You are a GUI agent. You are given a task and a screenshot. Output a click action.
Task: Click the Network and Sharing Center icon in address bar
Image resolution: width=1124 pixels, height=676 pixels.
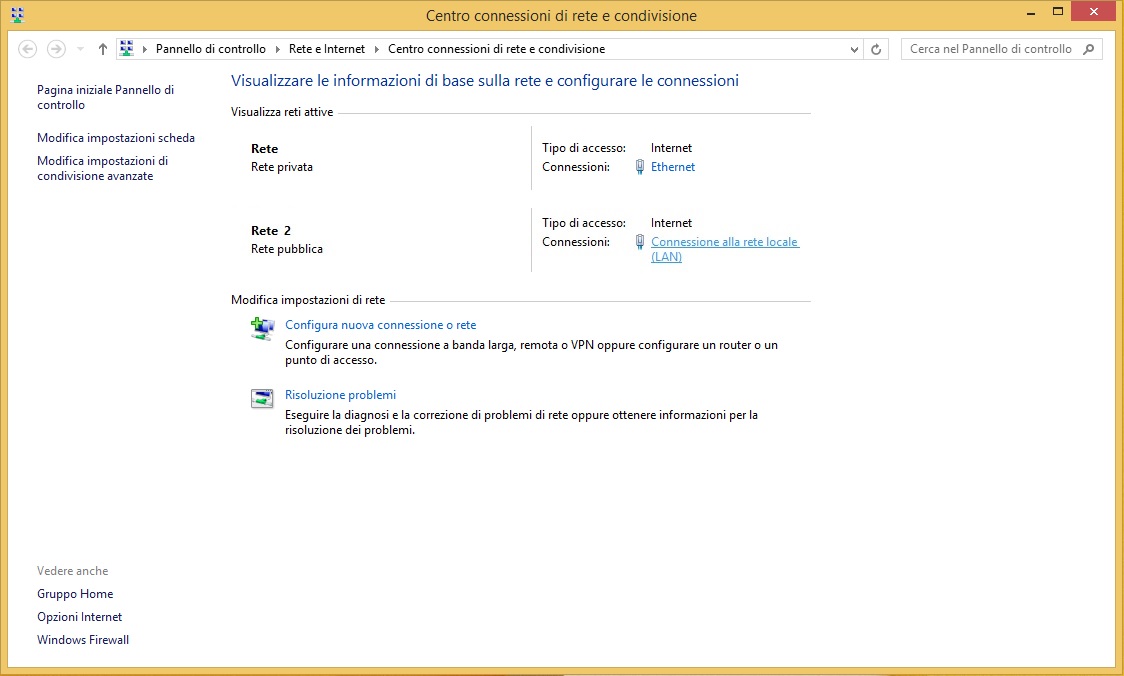[x=126, y=47]
